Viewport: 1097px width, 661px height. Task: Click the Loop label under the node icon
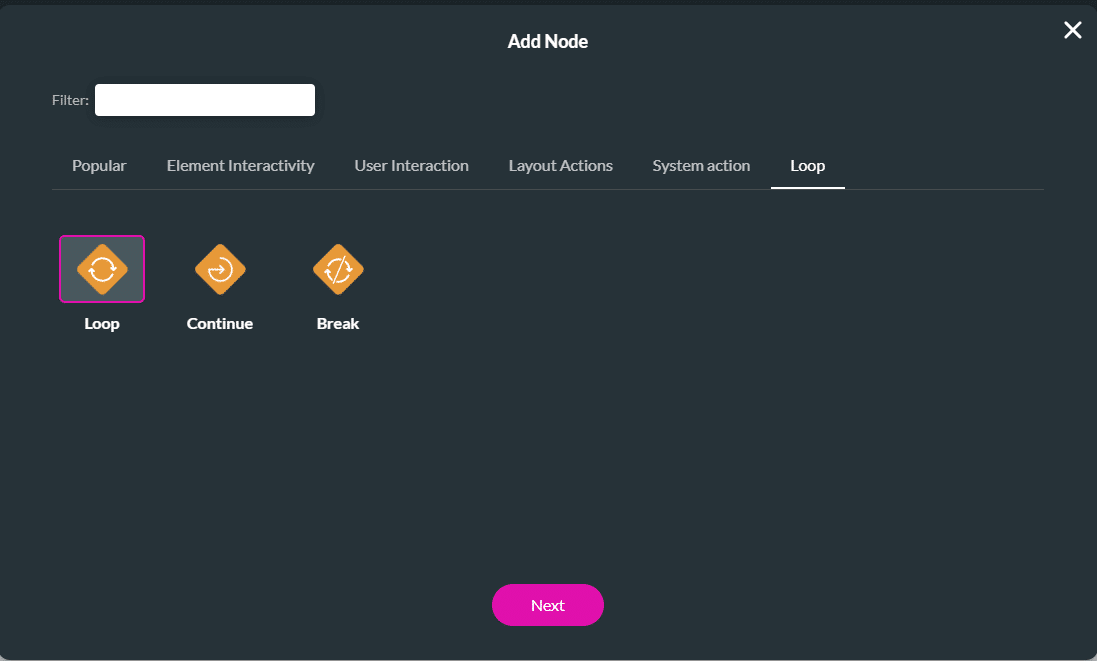(102, 324)
